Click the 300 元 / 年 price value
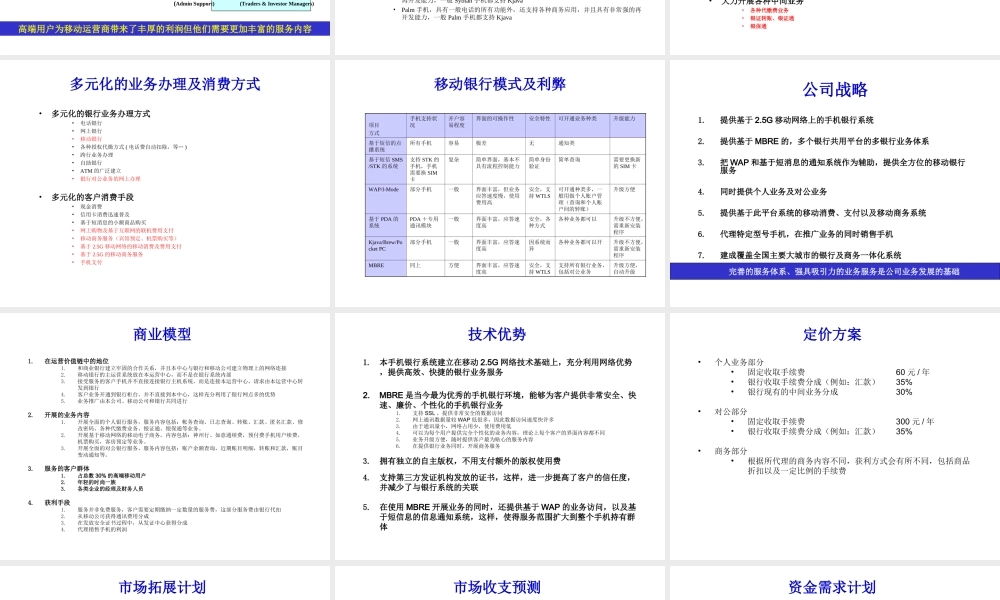Viewport: 1000px width, 600px height. click(915, 421)
